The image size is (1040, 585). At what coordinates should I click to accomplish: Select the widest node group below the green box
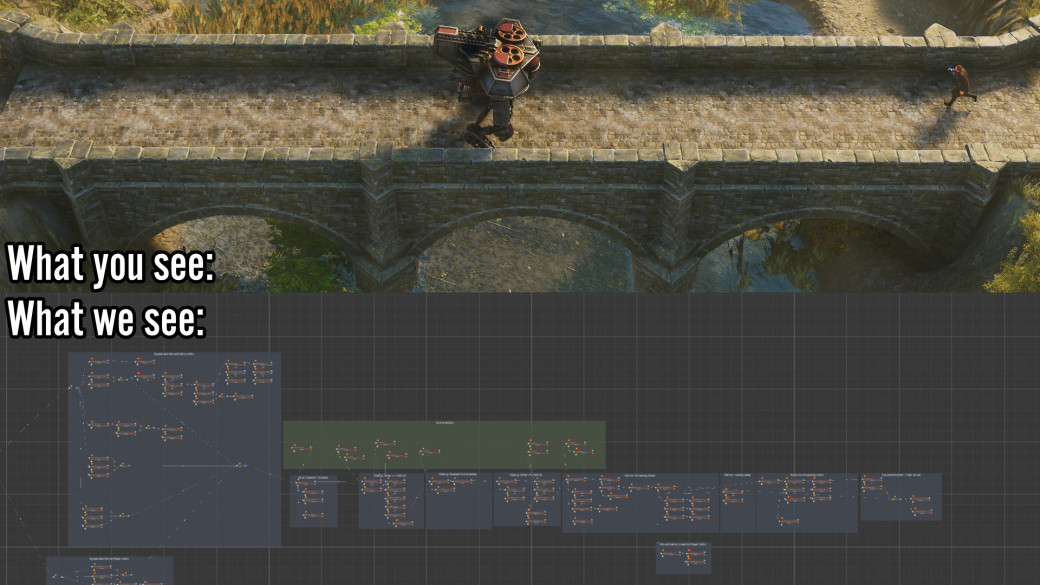[640, 502]
